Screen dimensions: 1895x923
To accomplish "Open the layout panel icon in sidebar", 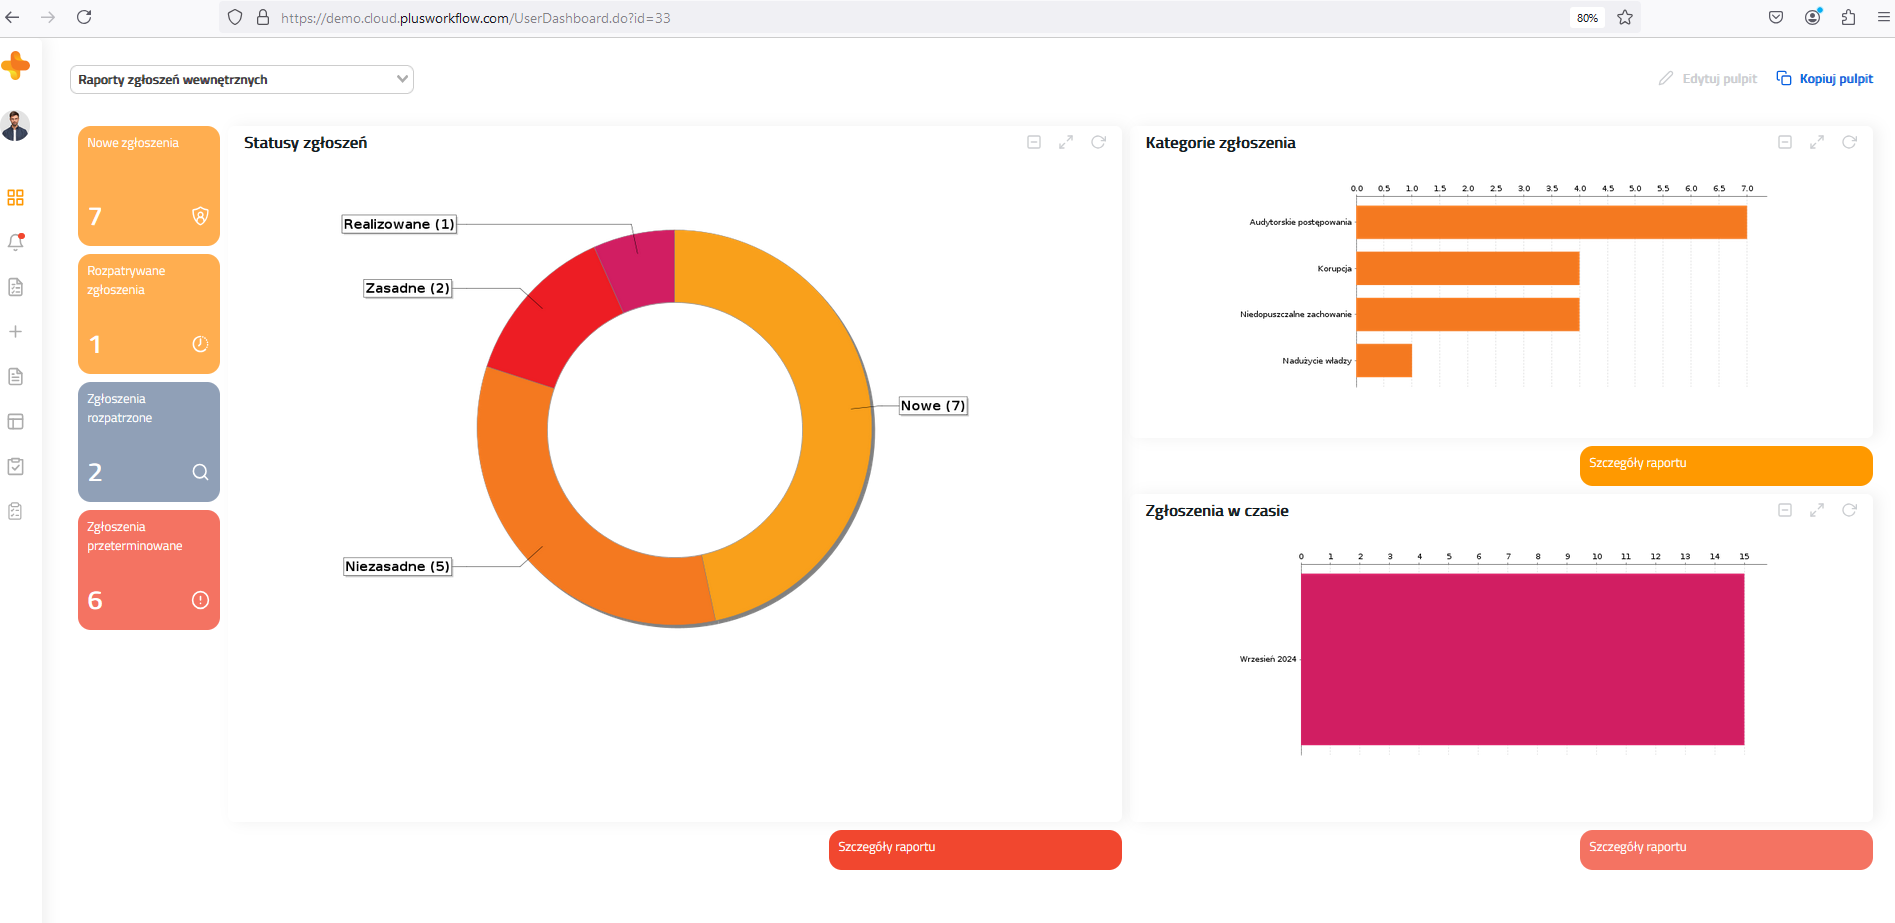I will click(x=15, y=422).
